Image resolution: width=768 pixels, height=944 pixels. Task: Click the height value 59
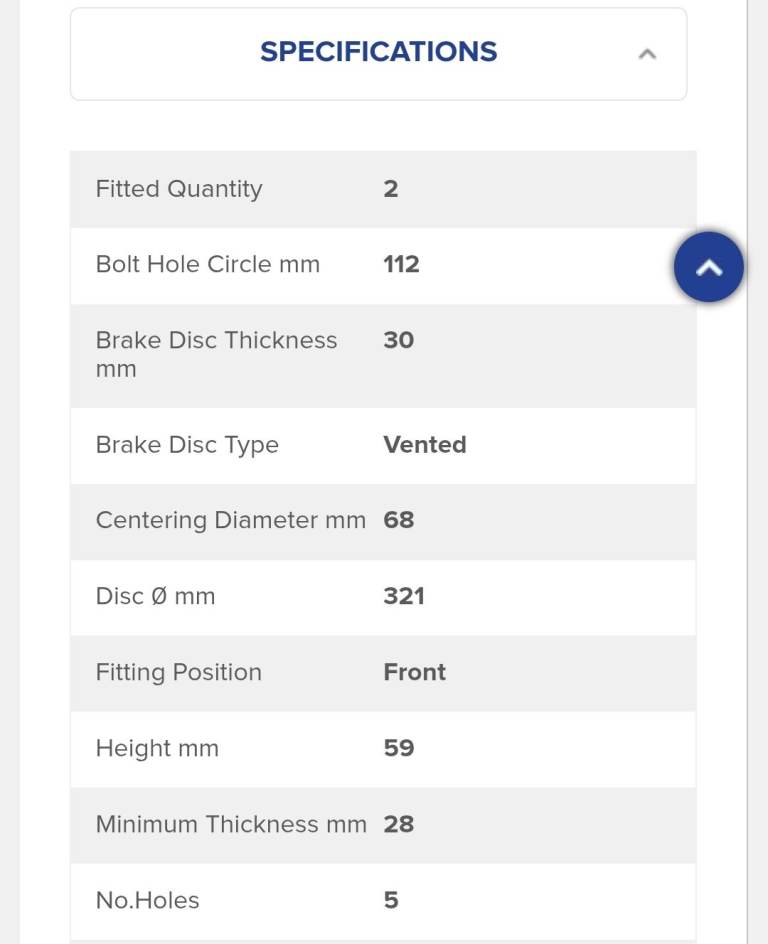[398, 749]
